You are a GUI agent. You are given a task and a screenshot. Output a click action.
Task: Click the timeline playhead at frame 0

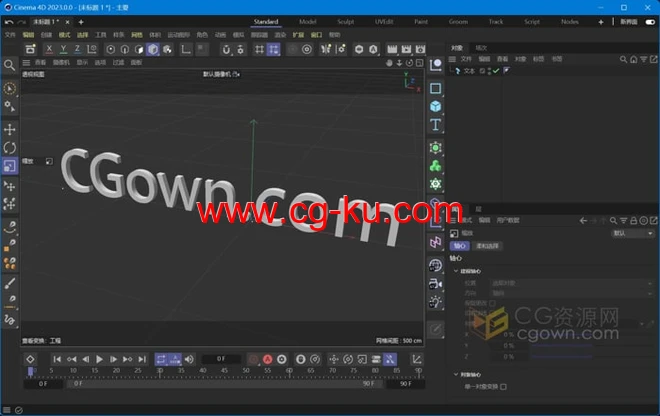coord(30,371)
